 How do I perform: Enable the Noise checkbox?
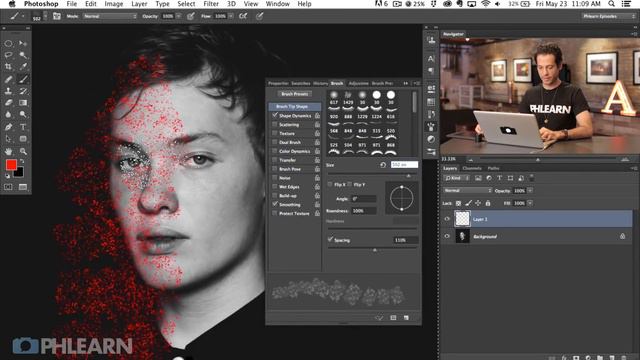point(275,178)
